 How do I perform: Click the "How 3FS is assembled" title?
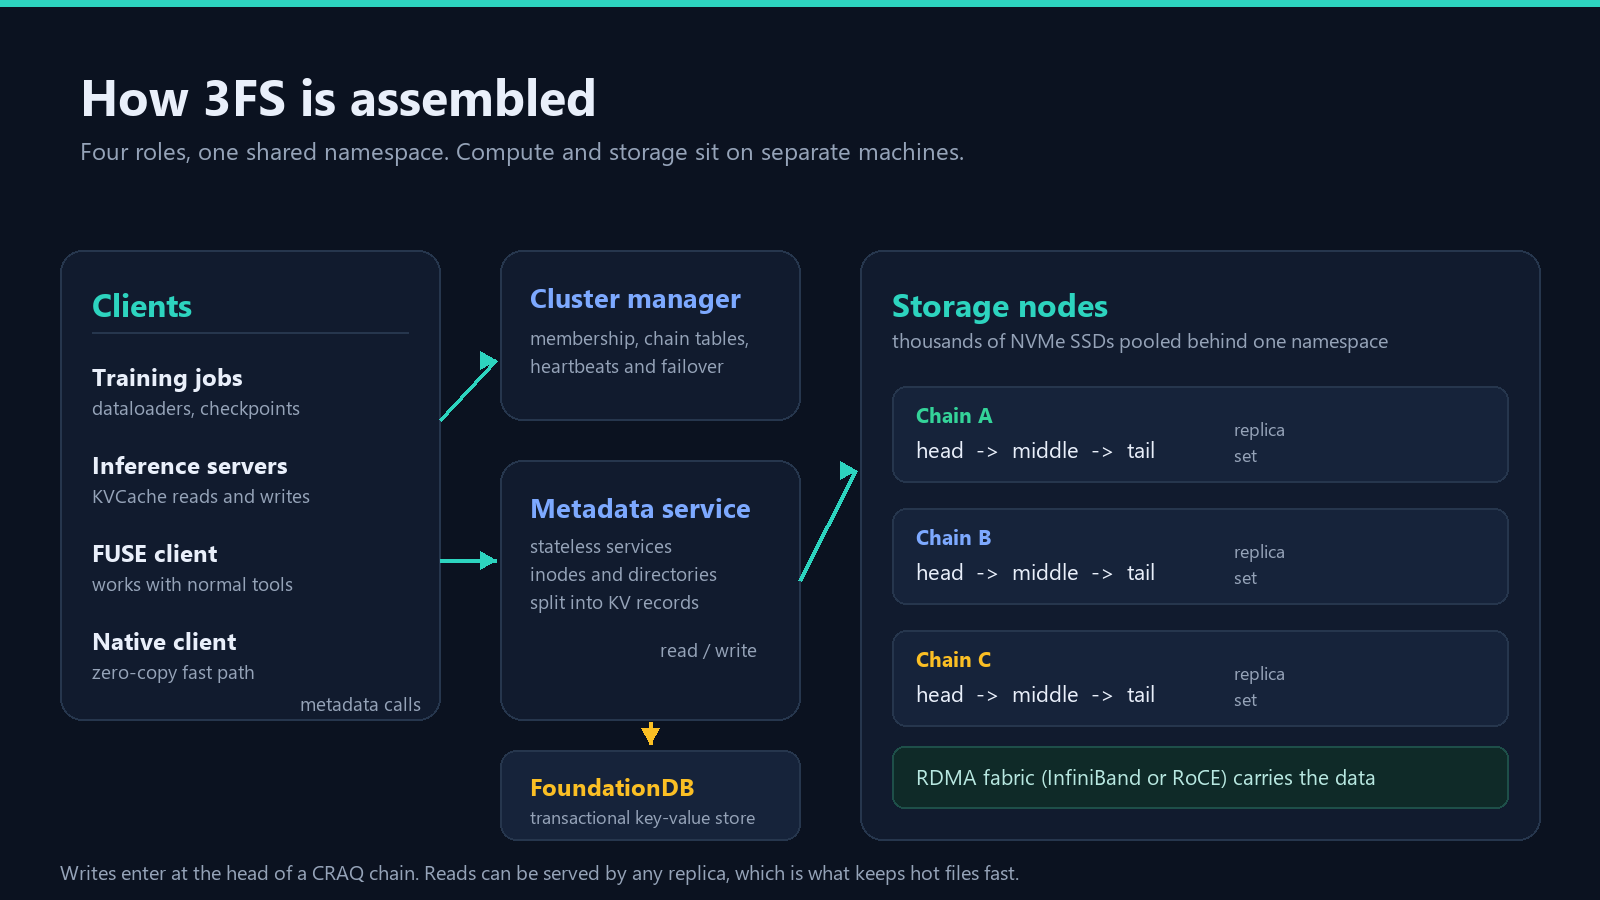(338, 99)
